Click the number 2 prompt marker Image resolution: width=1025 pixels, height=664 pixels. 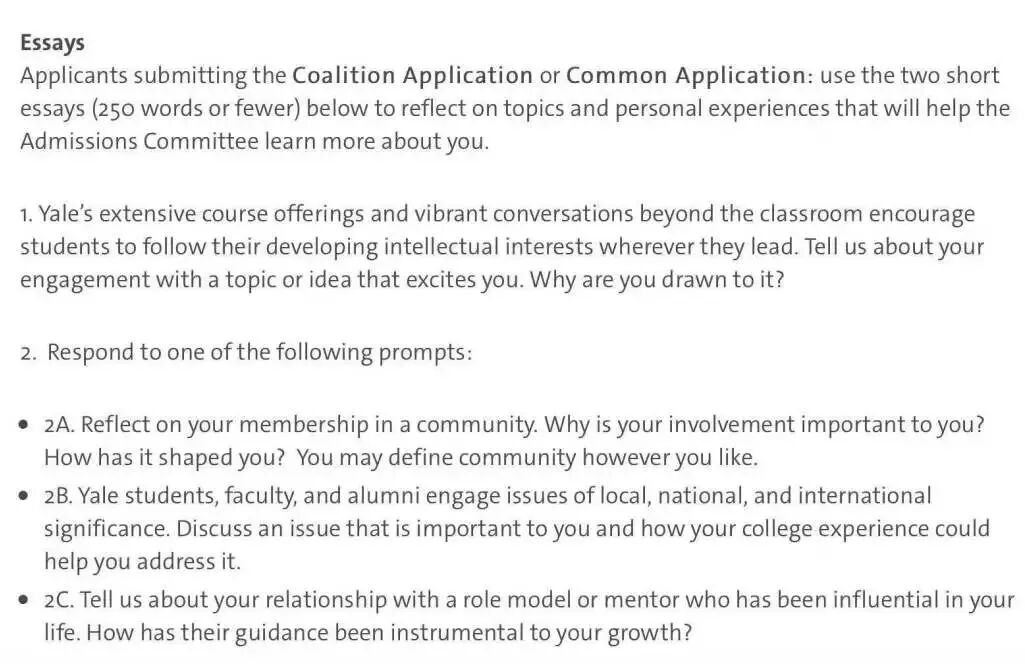[27, 353]
